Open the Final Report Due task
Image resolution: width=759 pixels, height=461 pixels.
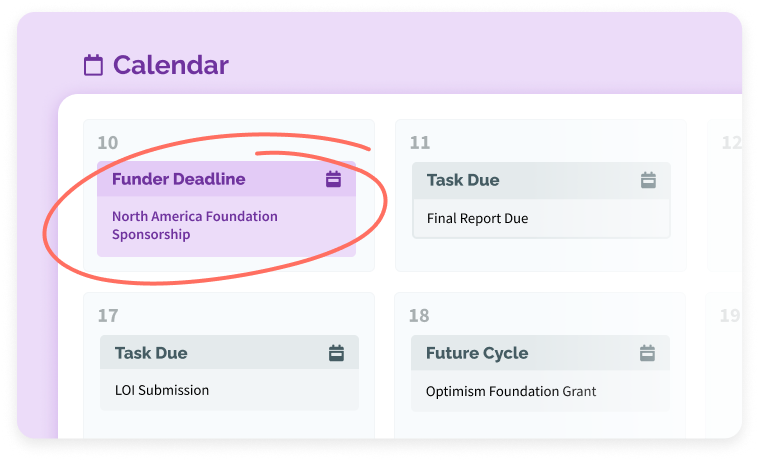click(477, 218)
